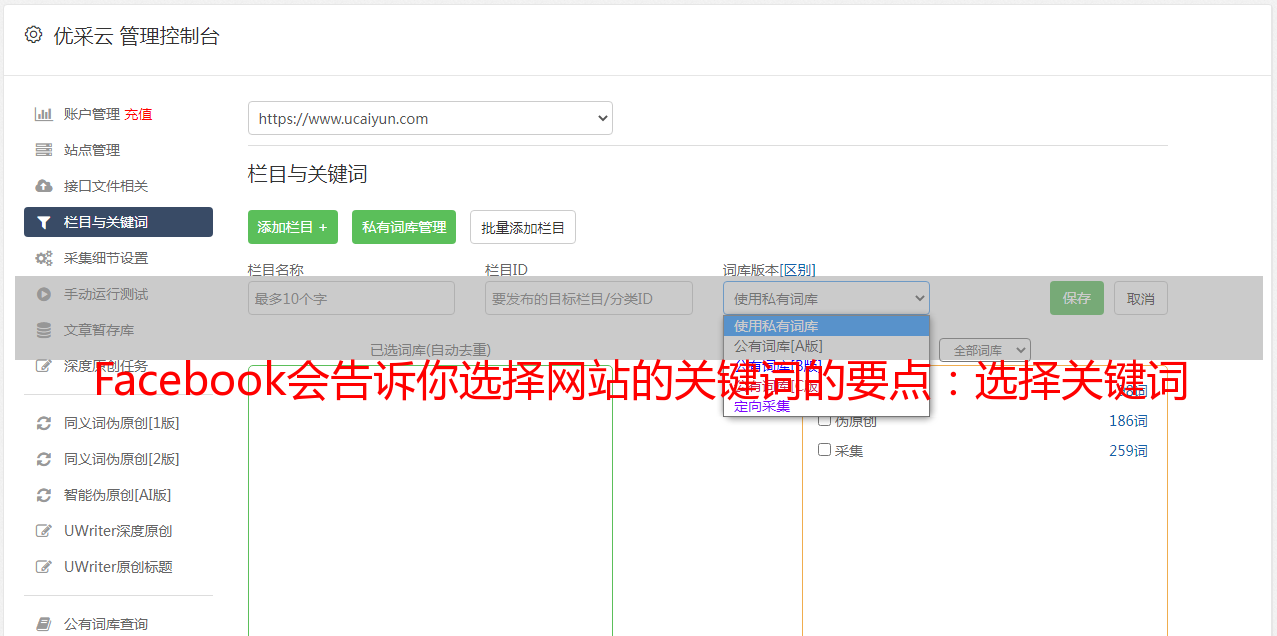The height and width of the screenshot is (636, 1277).
Task: Tick the 采集 checkbox
Action: pos(825,450)
